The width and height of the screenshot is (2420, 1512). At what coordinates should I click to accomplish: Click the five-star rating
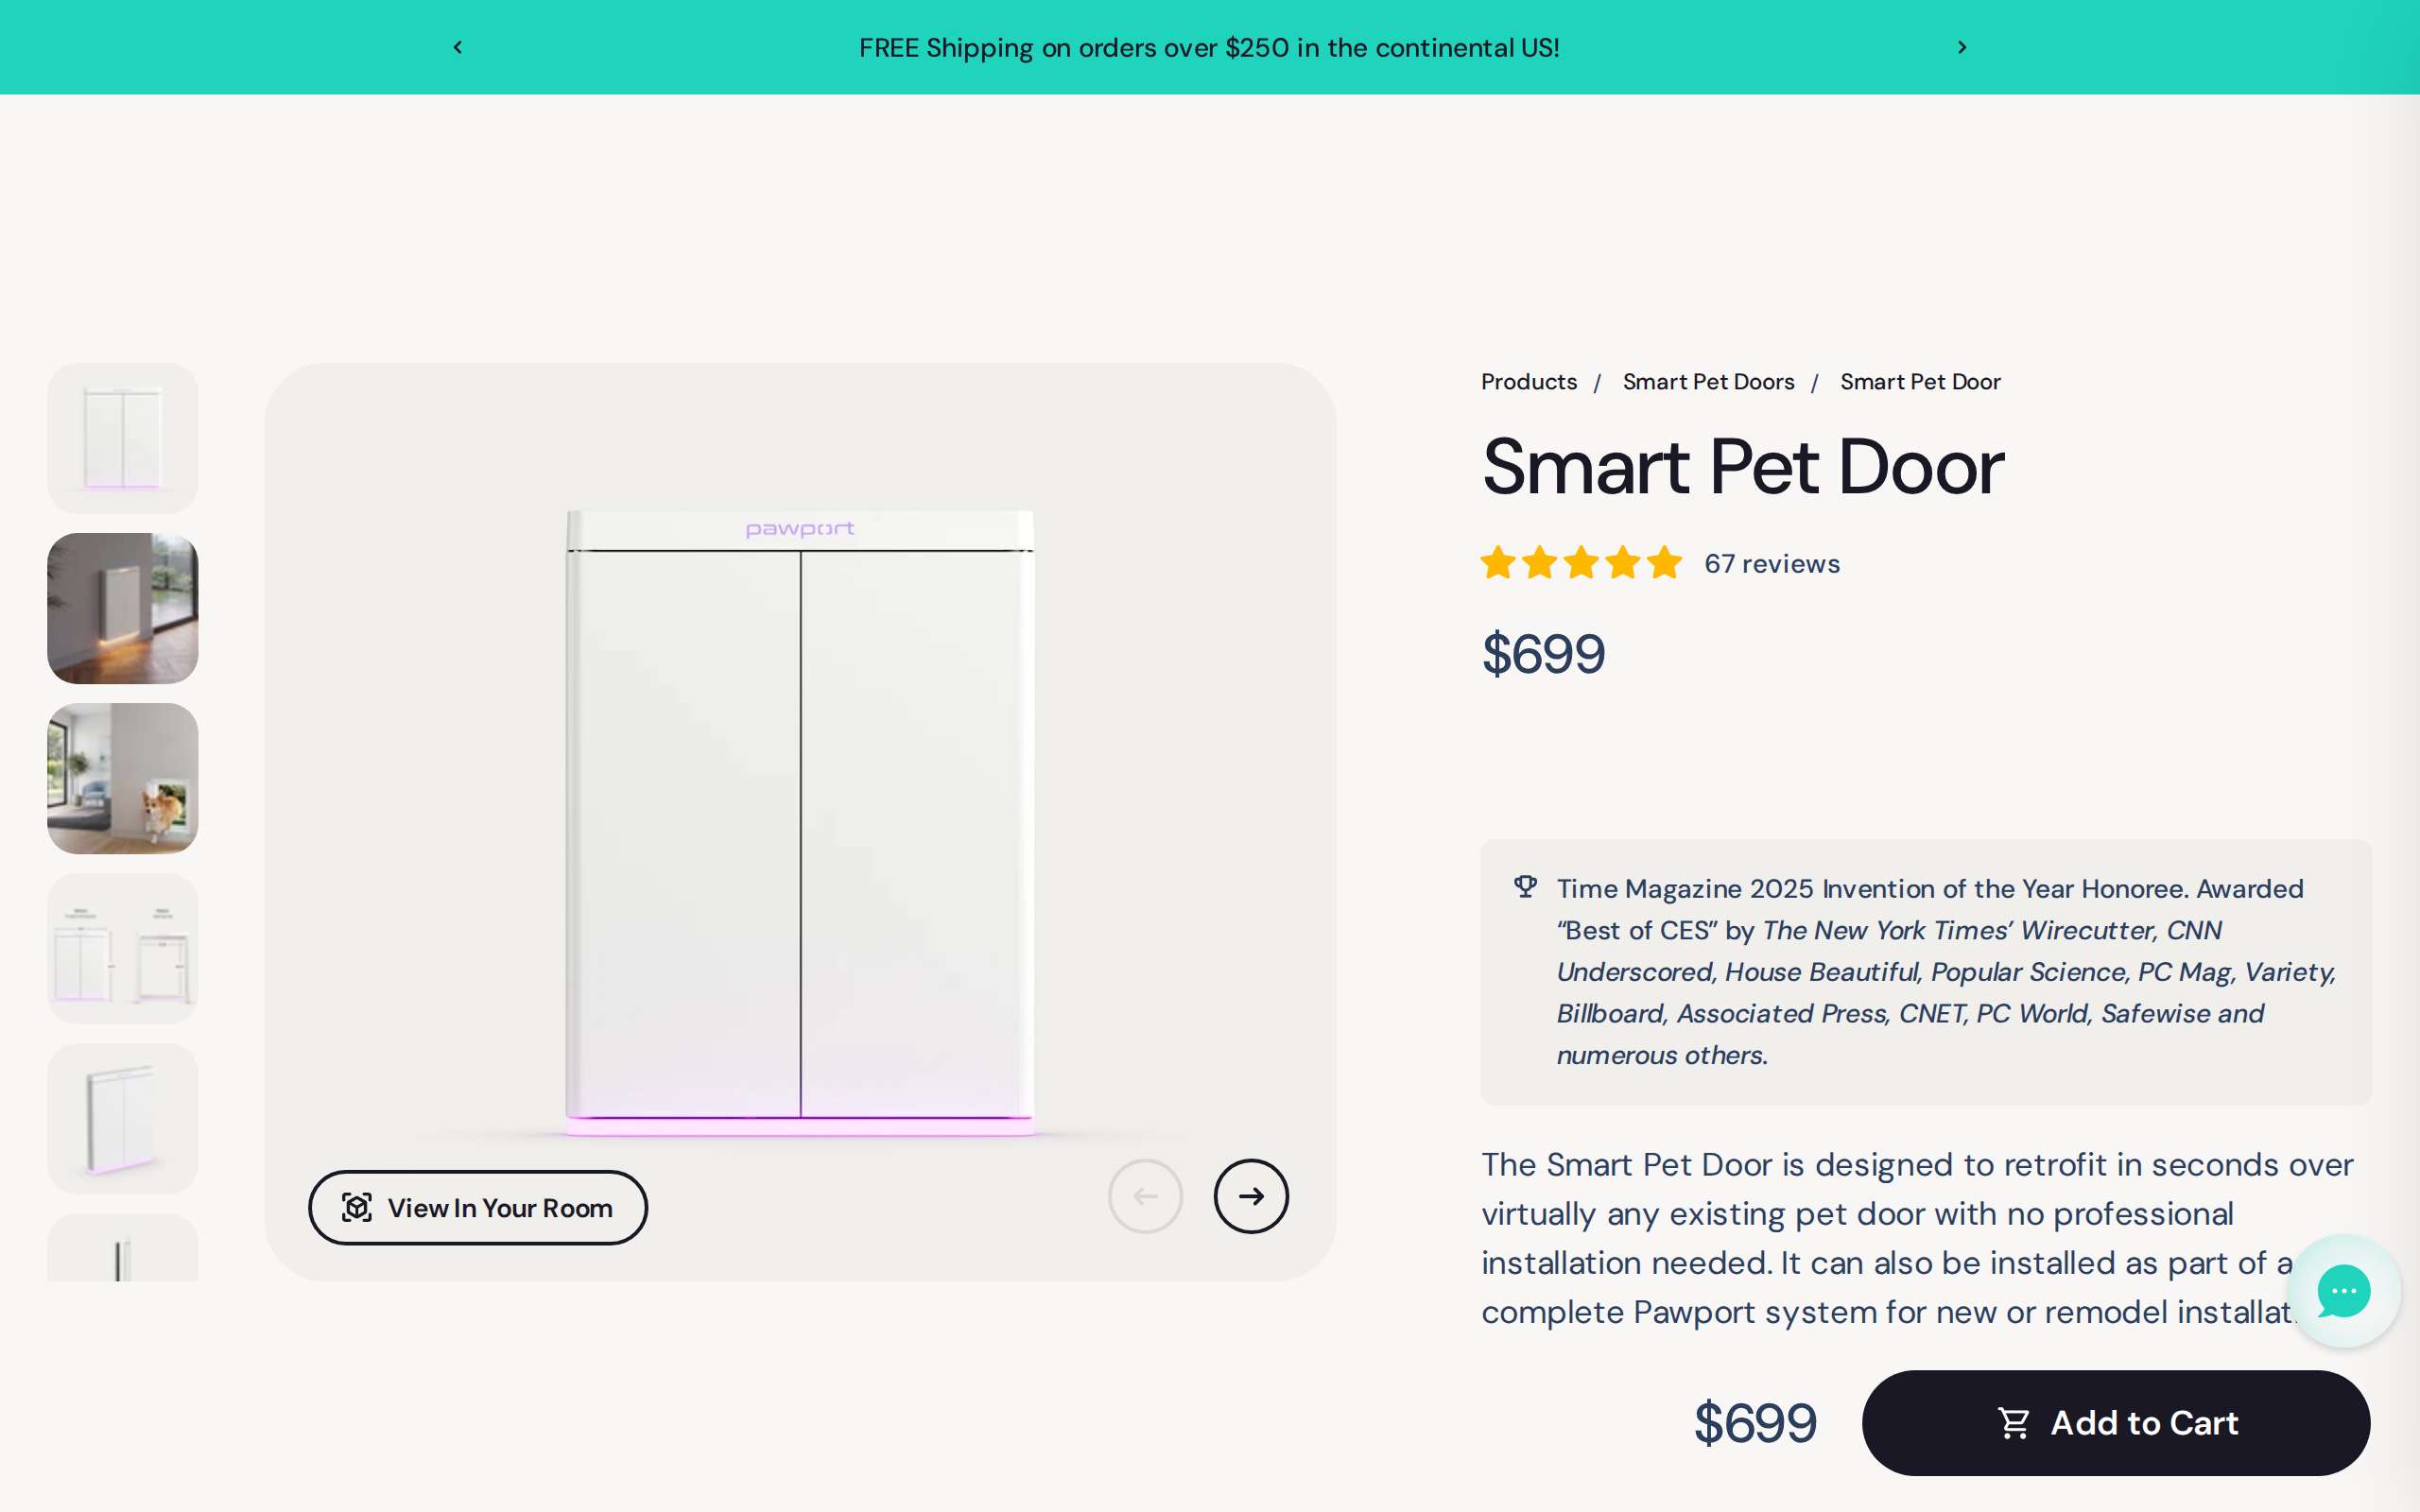tap(1581, 563)
